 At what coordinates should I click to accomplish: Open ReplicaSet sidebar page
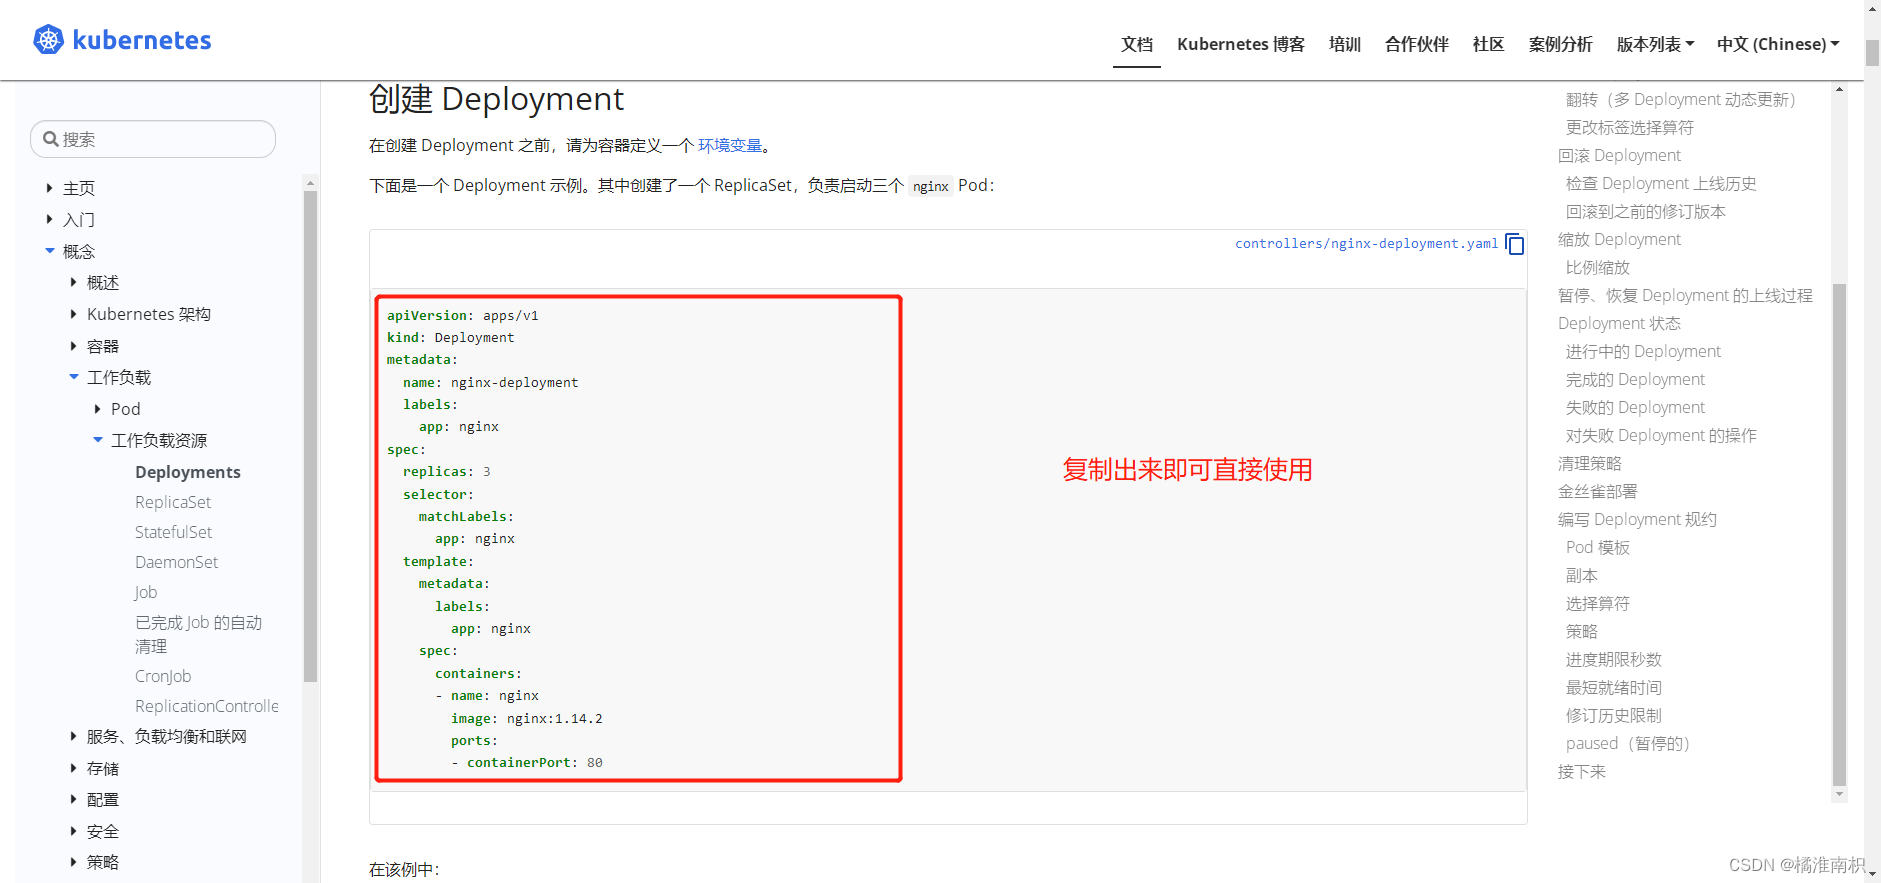pyautogui.click(x=173, y=502)
